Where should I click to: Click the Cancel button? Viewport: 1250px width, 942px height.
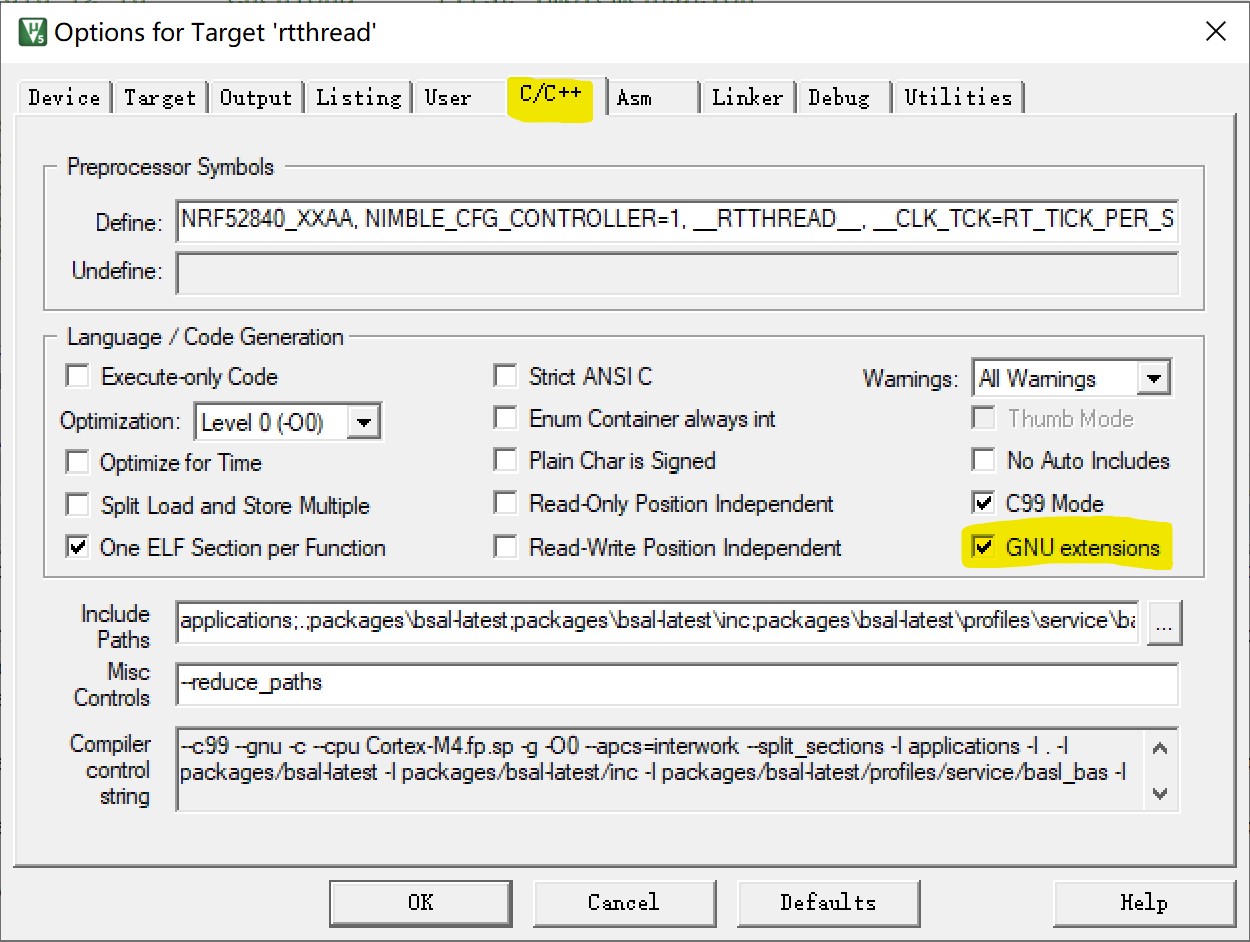623,902
